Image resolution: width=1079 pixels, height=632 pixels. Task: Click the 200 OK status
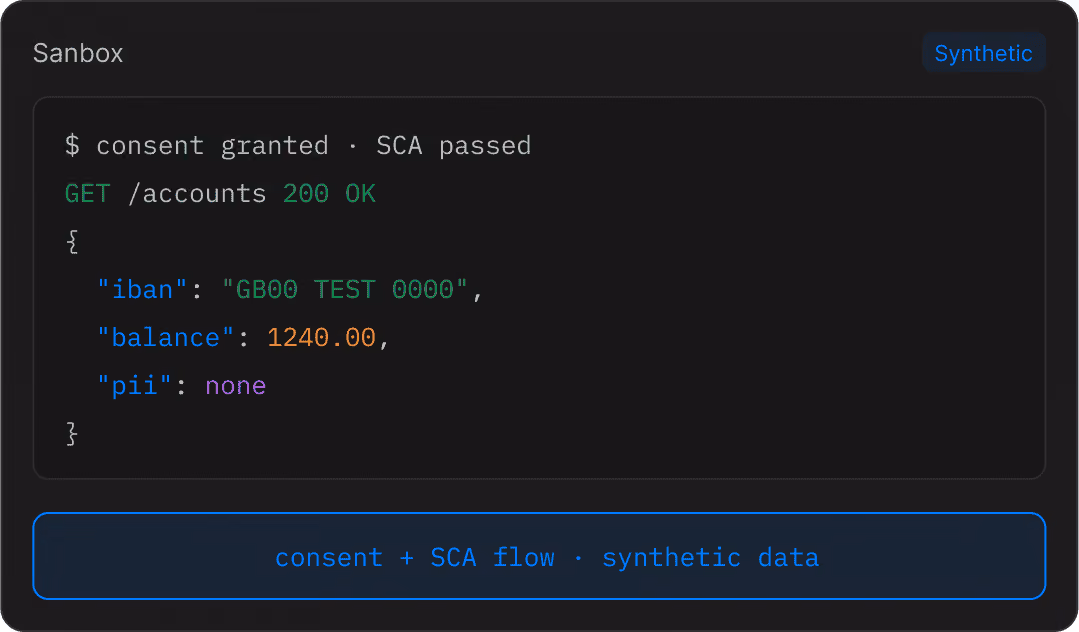tap(330, 193)
